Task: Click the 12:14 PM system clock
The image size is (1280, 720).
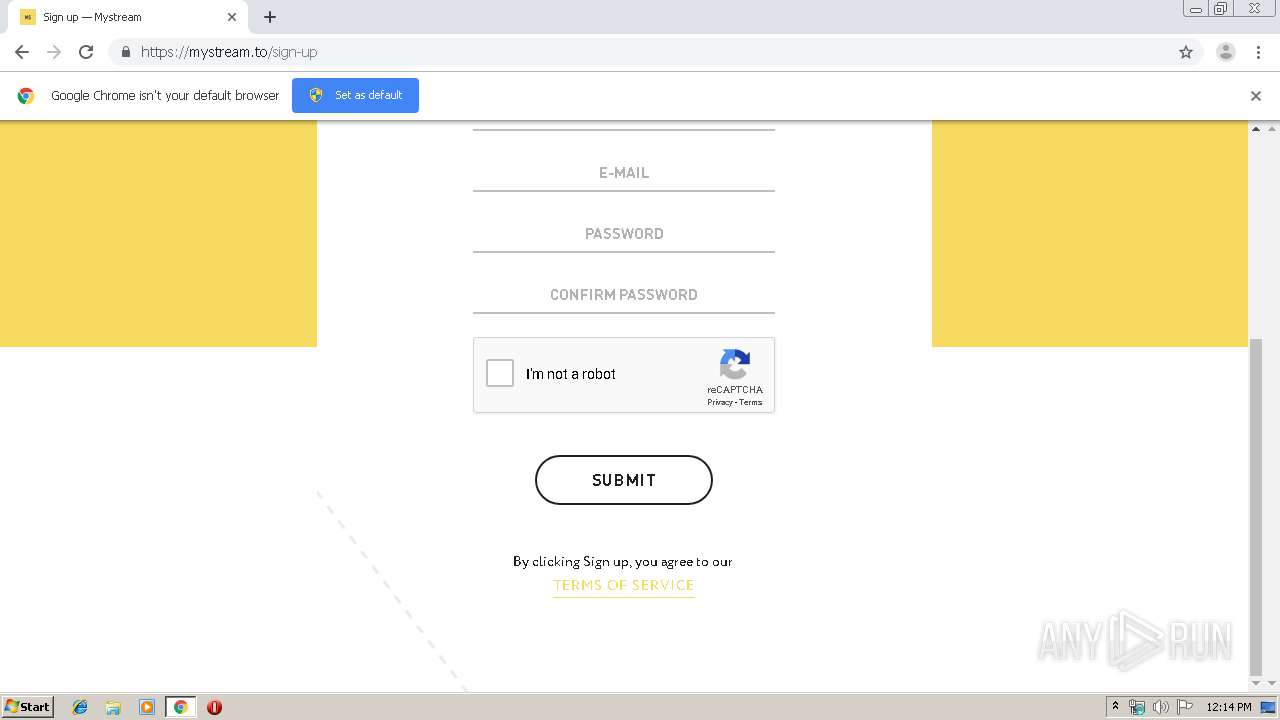Action: [1229, 707]
